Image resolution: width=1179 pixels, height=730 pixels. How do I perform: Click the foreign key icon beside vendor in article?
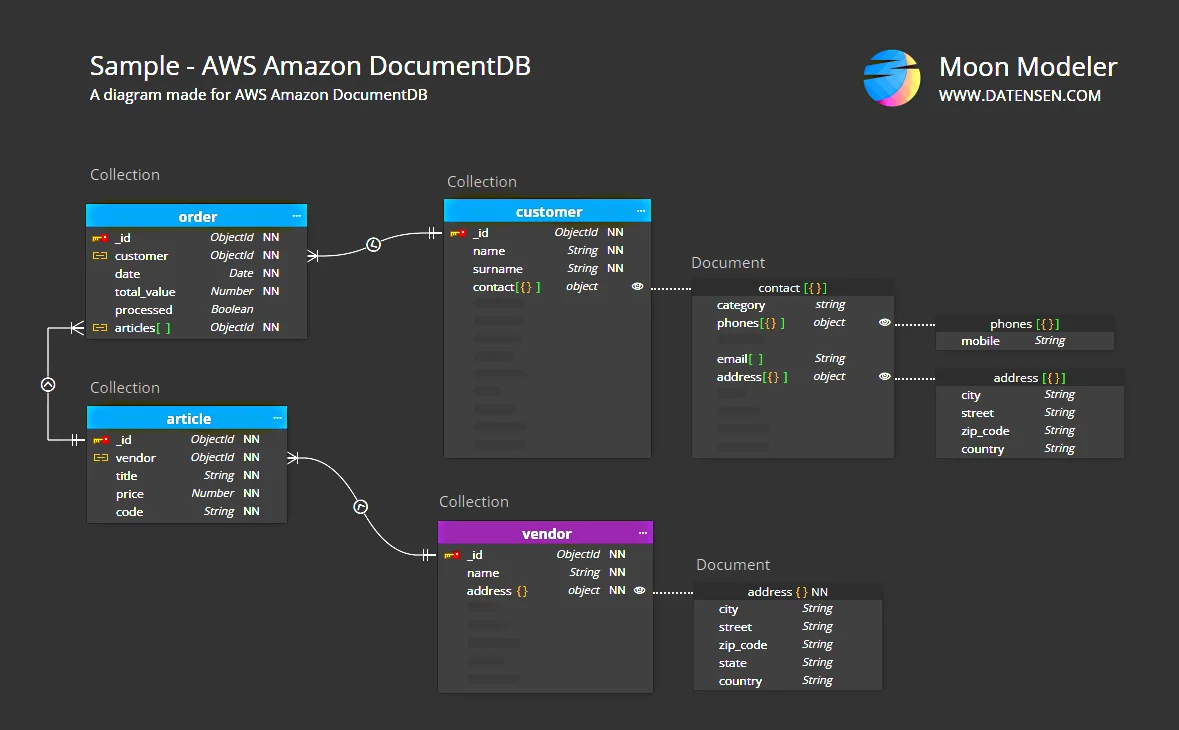click(x=101, y=458)
